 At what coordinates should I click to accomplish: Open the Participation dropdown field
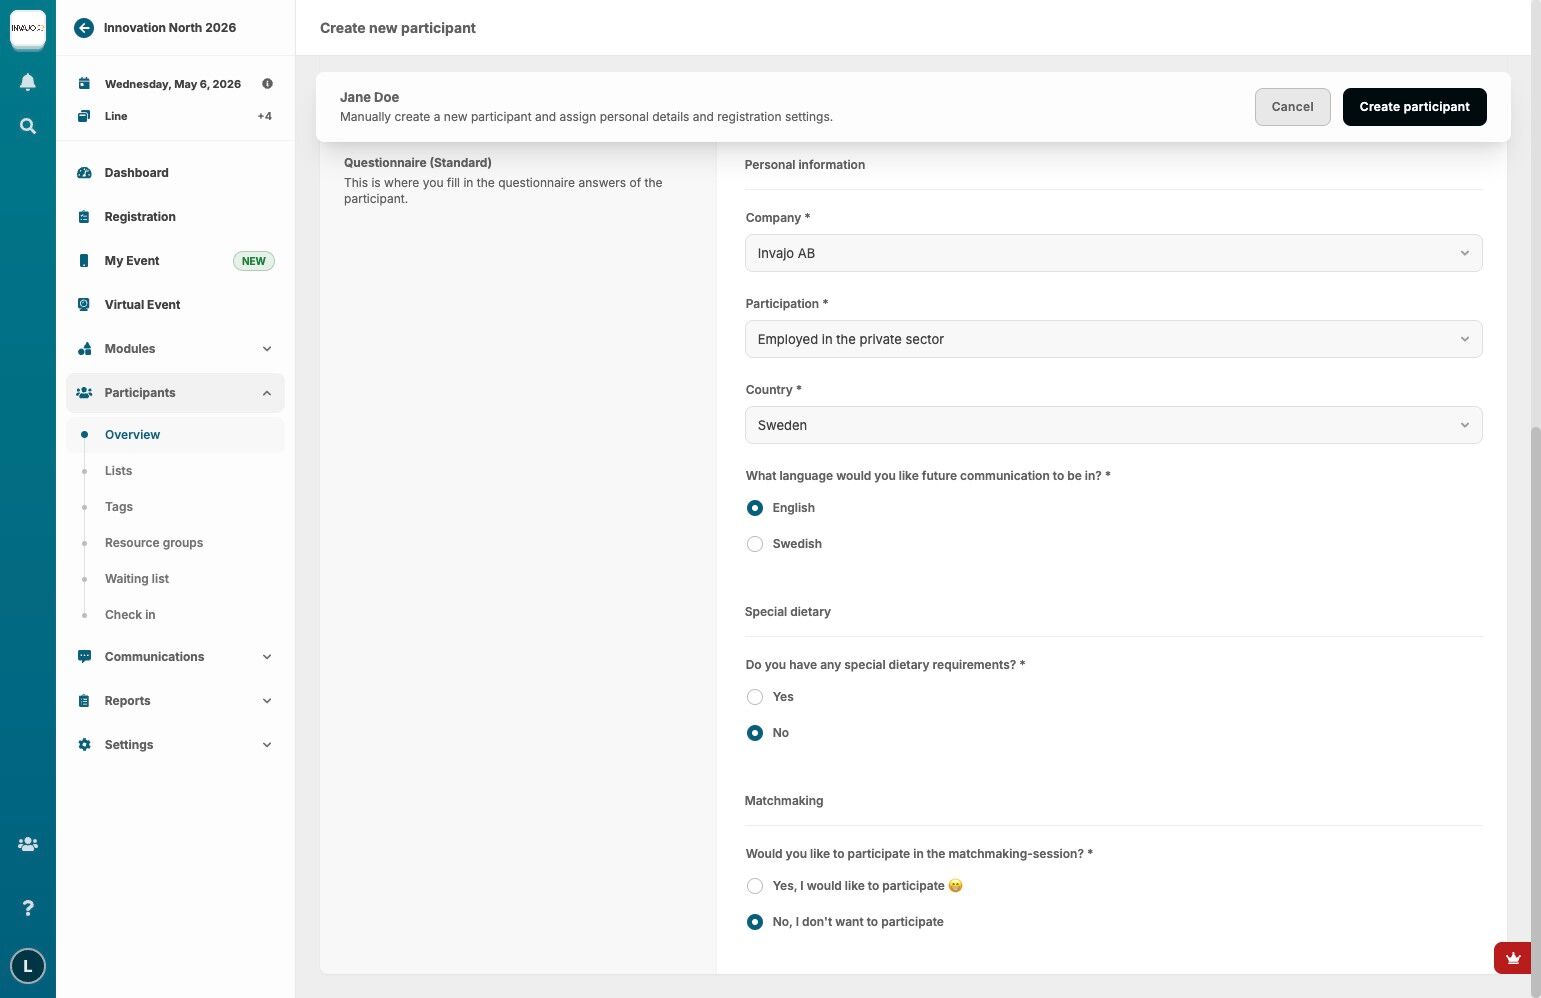tap(1113, 339)
